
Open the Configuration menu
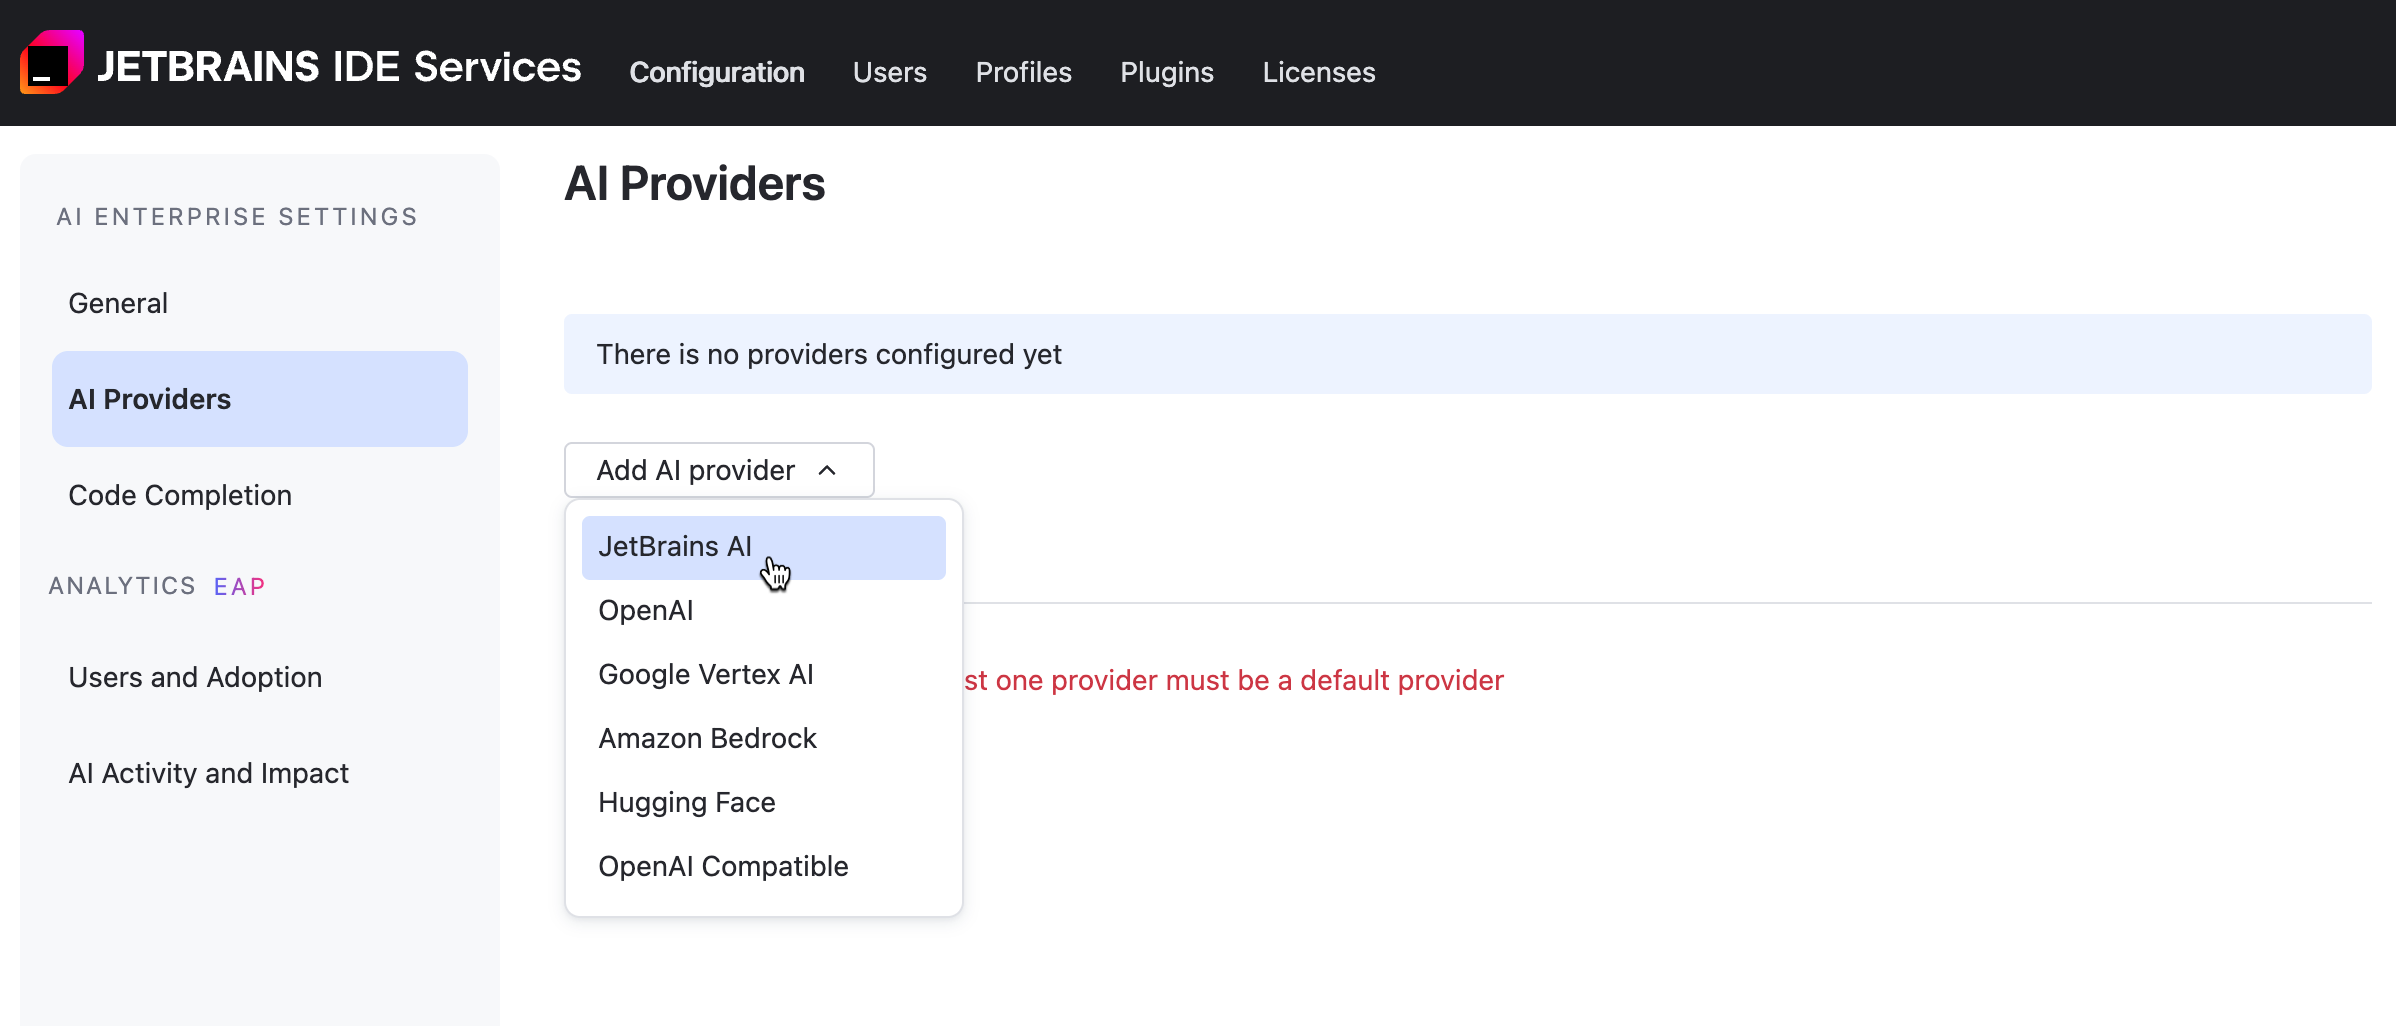pos(717,71)
